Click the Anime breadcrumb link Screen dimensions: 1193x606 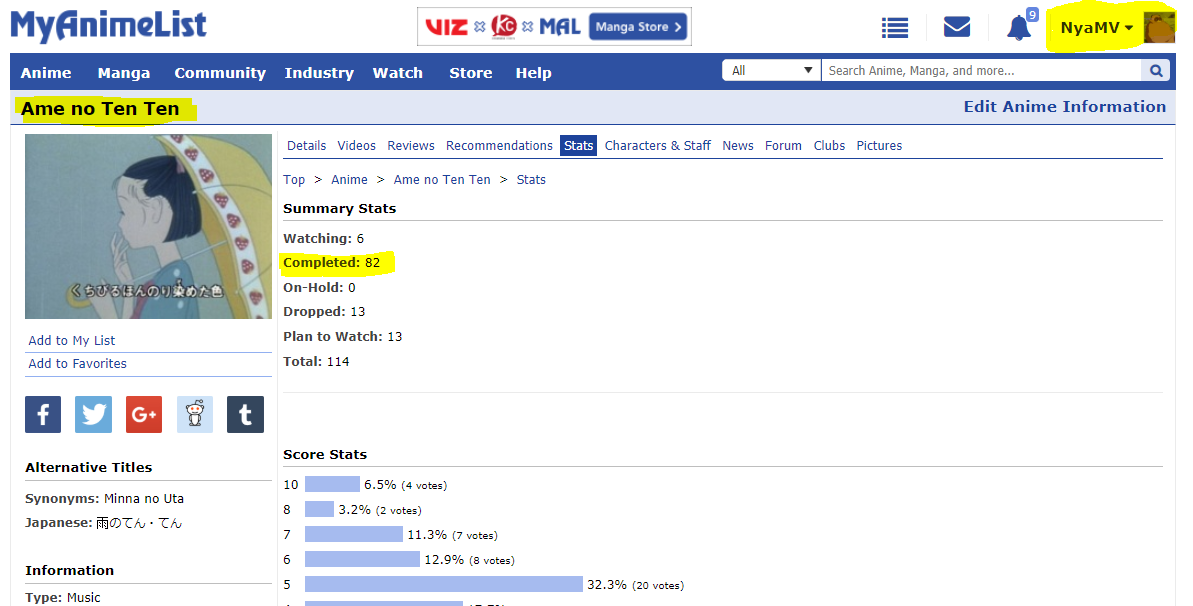coord(349,180)
